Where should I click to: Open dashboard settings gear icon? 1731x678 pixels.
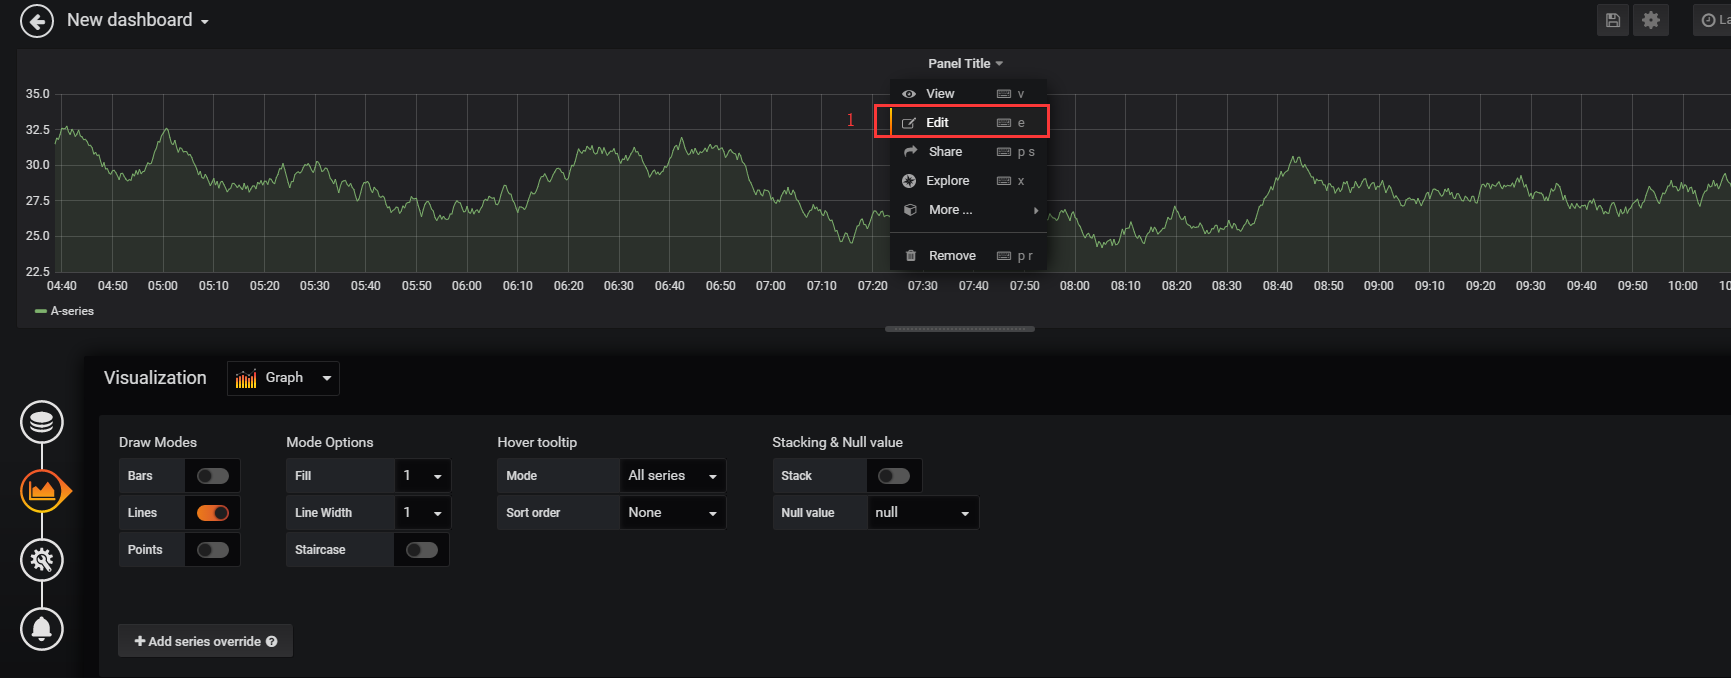click(1651, 20)
